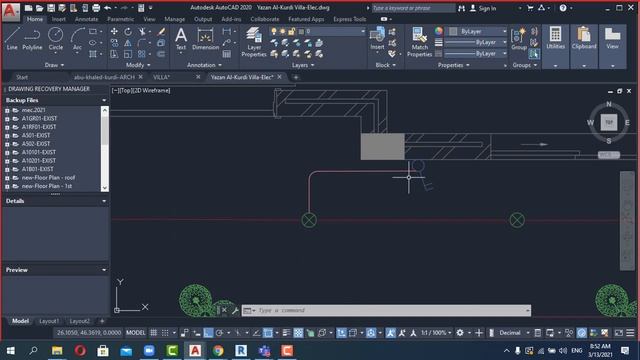Open the Parametric ribbon tab

[x=120, y=19]
